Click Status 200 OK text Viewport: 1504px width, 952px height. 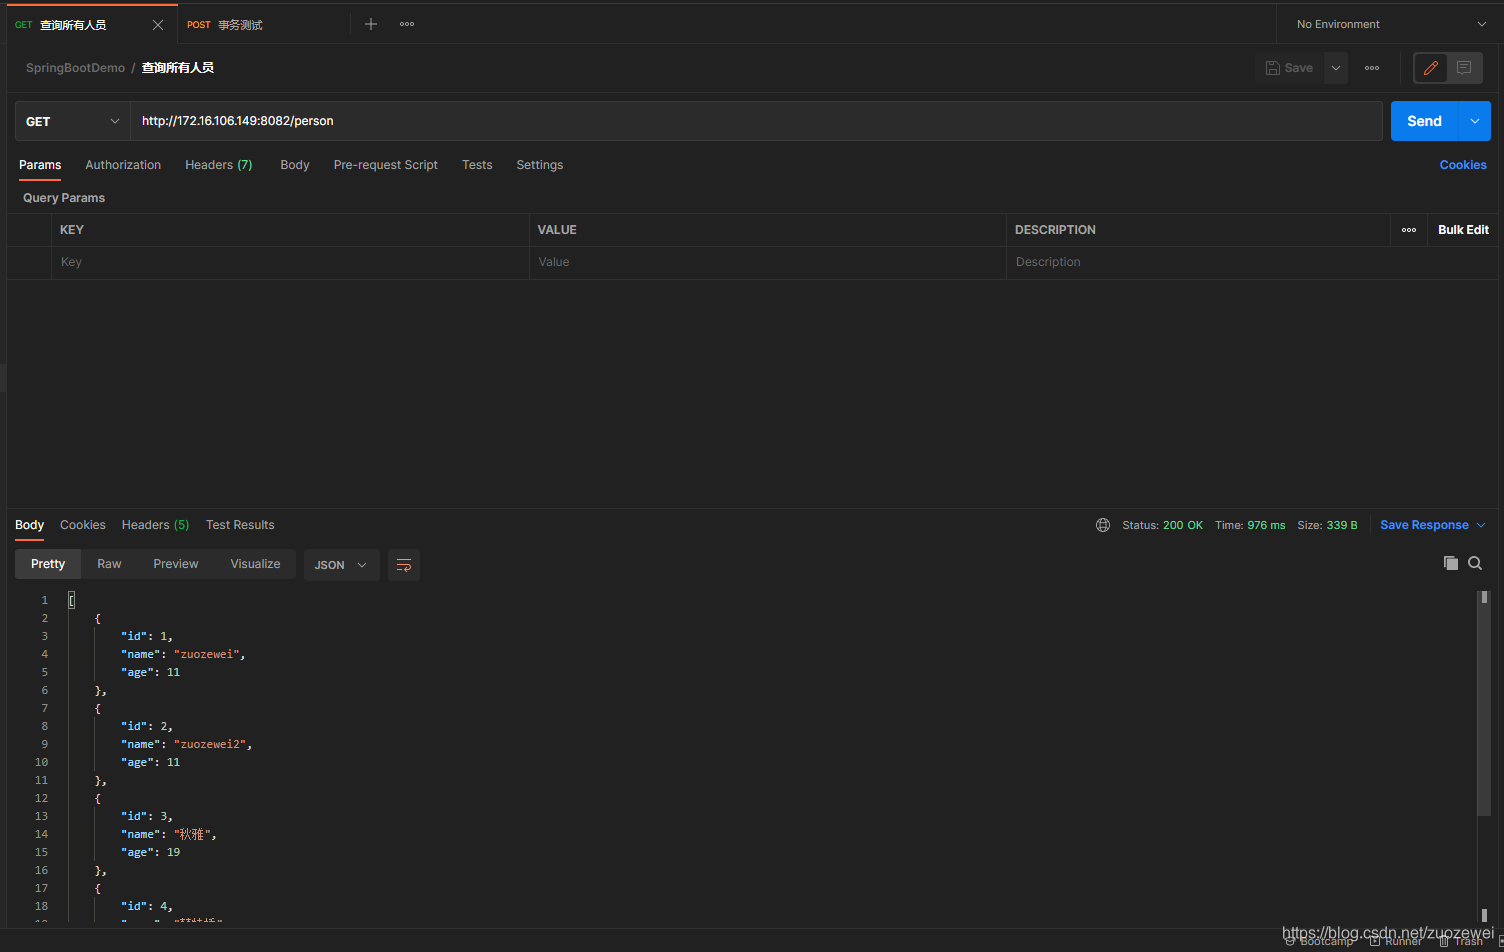coord(1162,525)
